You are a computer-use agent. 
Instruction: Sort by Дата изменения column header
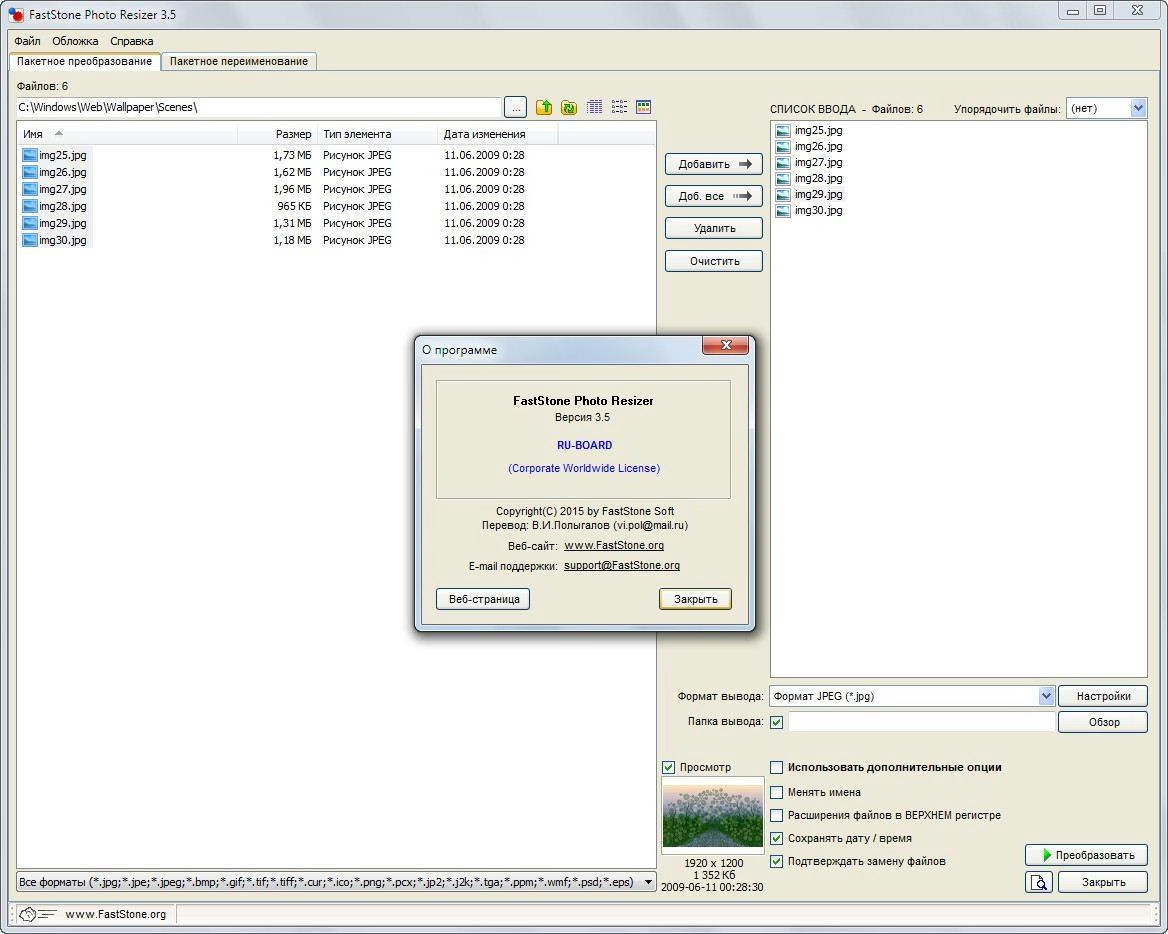(x=498, y=134)
